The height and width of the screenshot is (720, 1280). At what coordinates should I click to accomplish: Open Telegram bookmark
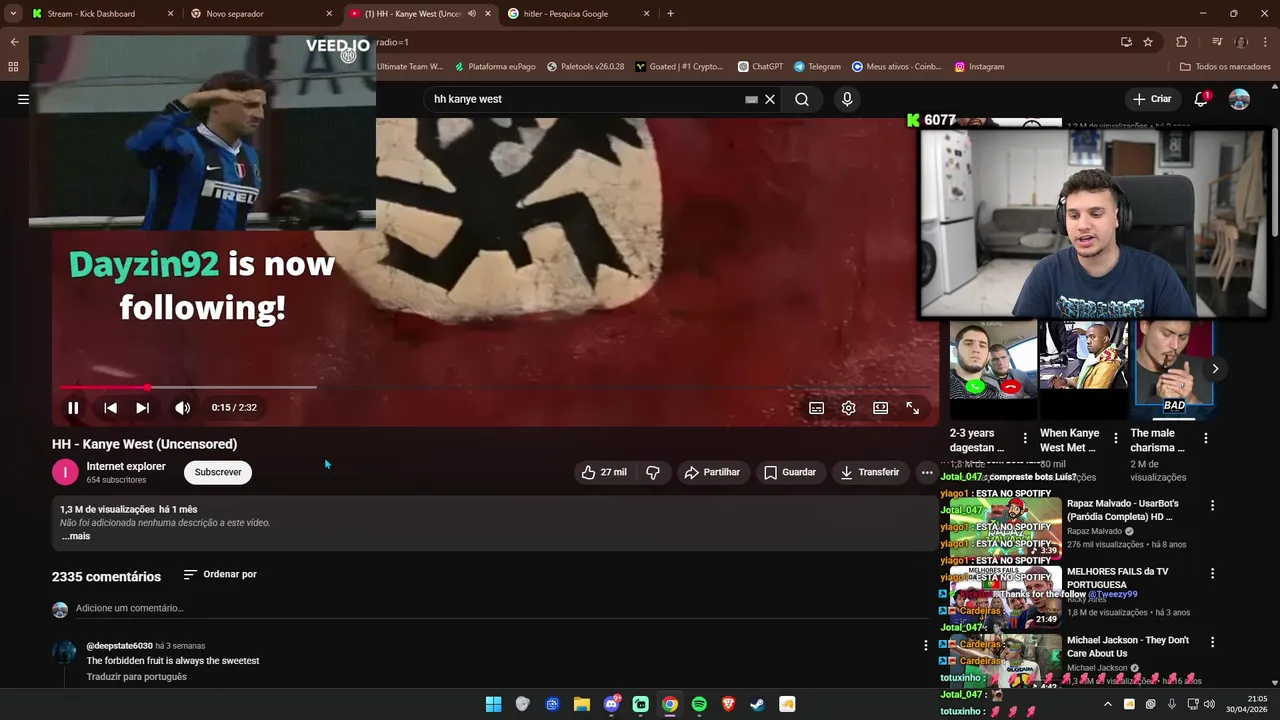[x=817, y=67]
